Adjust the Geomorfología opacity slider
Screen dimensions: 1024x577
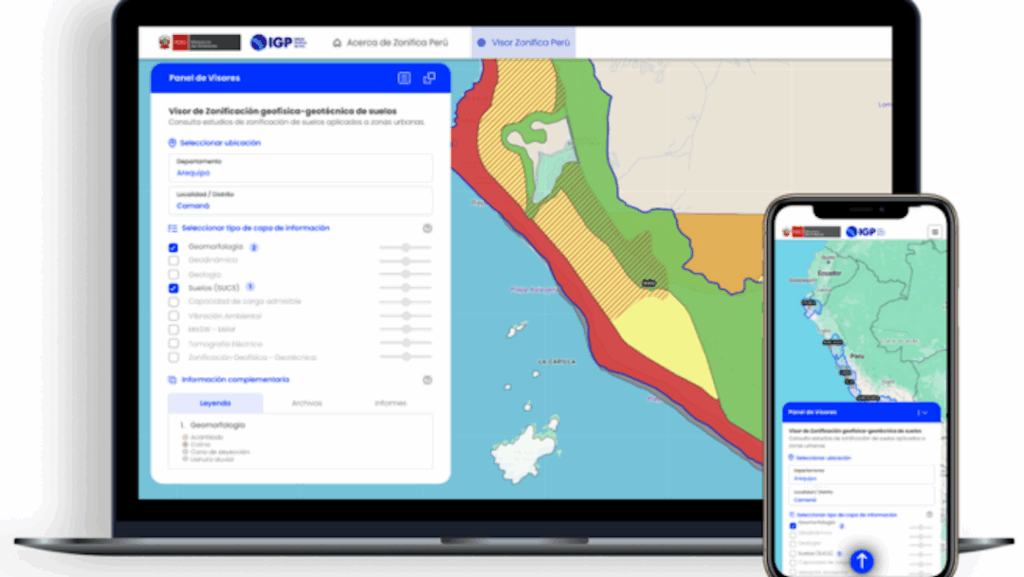pos(405,247)
